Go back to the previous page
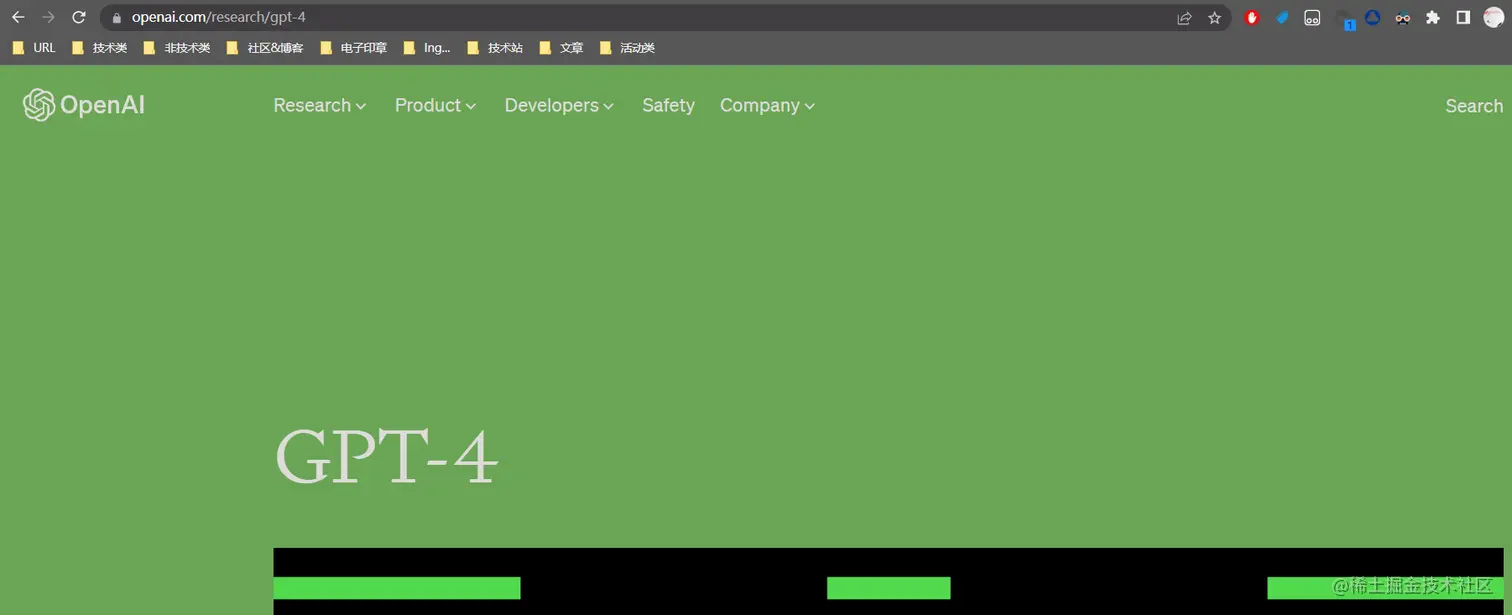 coord(18,17)
